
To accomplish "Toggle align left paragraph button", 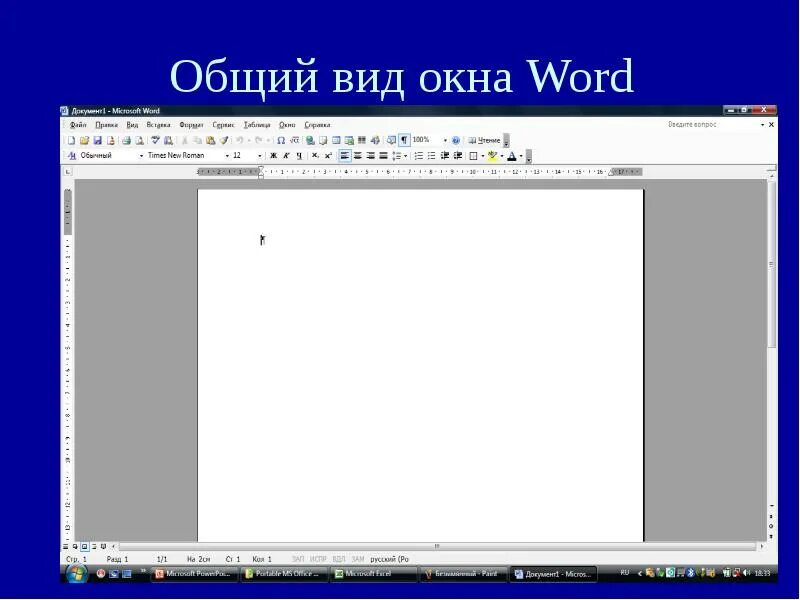I will coord(345,156).
